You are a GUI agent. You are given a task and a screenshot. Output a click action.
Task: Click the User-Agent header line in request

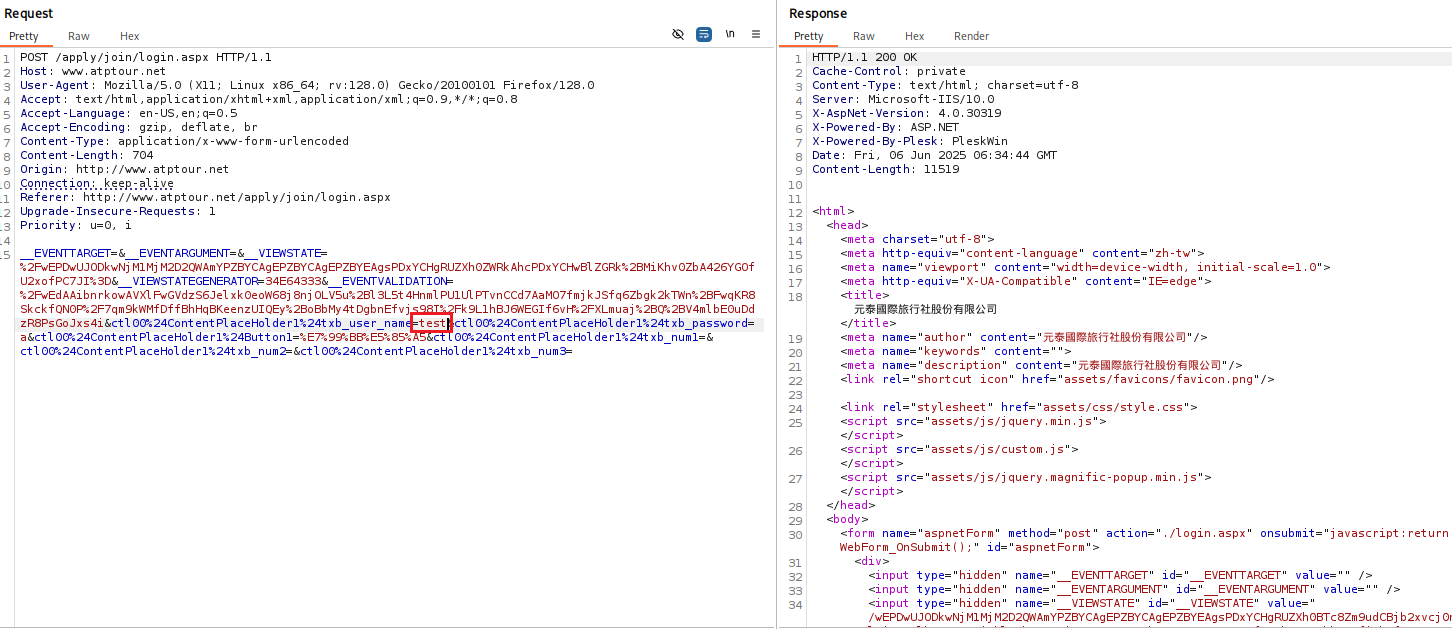(307, 85)
